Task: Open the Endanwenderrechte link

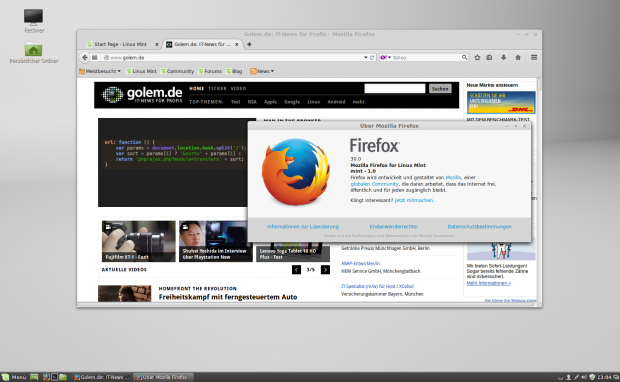Action: tap(393, 227)
